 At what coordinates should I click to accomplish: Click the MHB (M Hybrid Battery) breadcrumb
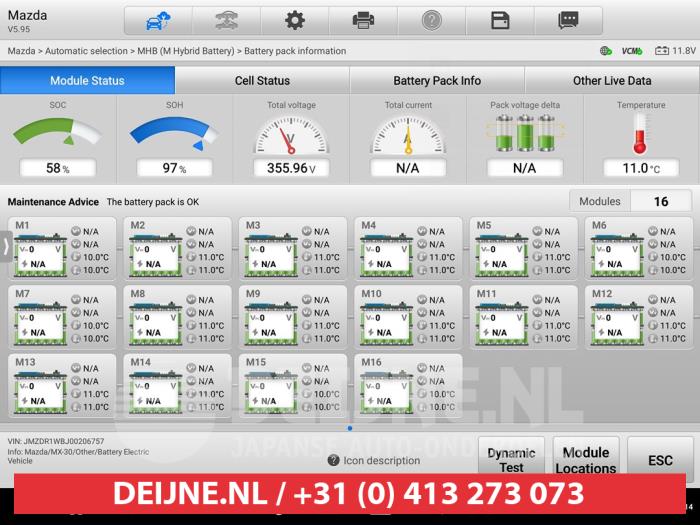tap(186, 51)
